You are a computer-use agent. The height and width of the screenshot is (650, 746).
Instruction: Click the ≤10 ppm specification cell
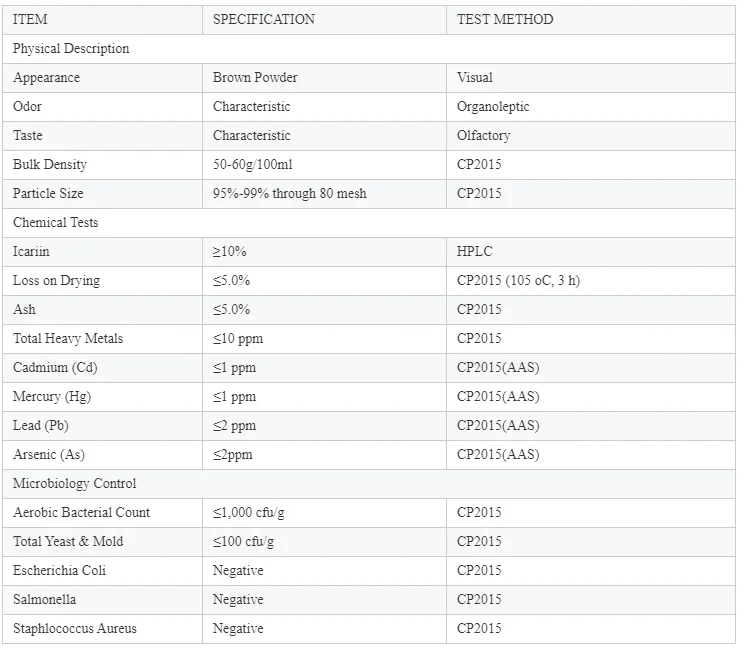click(238, 338)
